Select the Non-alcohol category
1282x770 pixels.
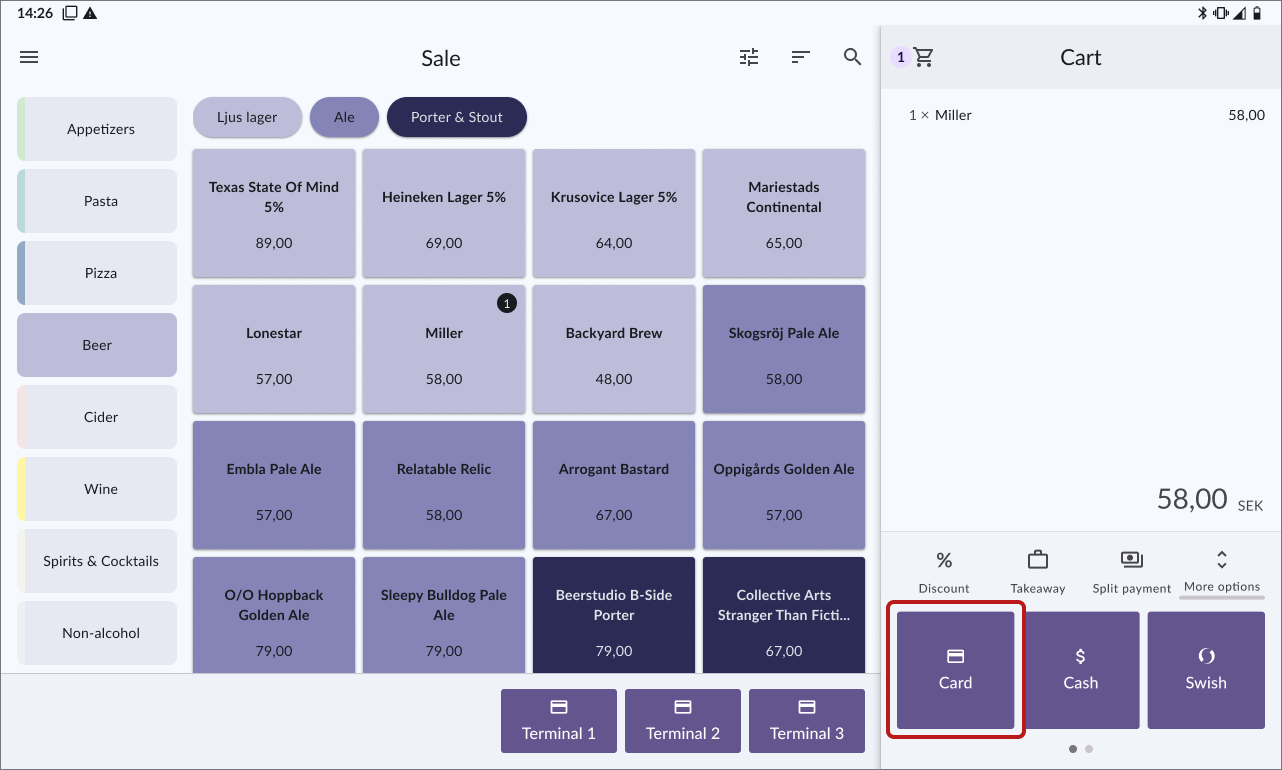[x=97, y=633]
